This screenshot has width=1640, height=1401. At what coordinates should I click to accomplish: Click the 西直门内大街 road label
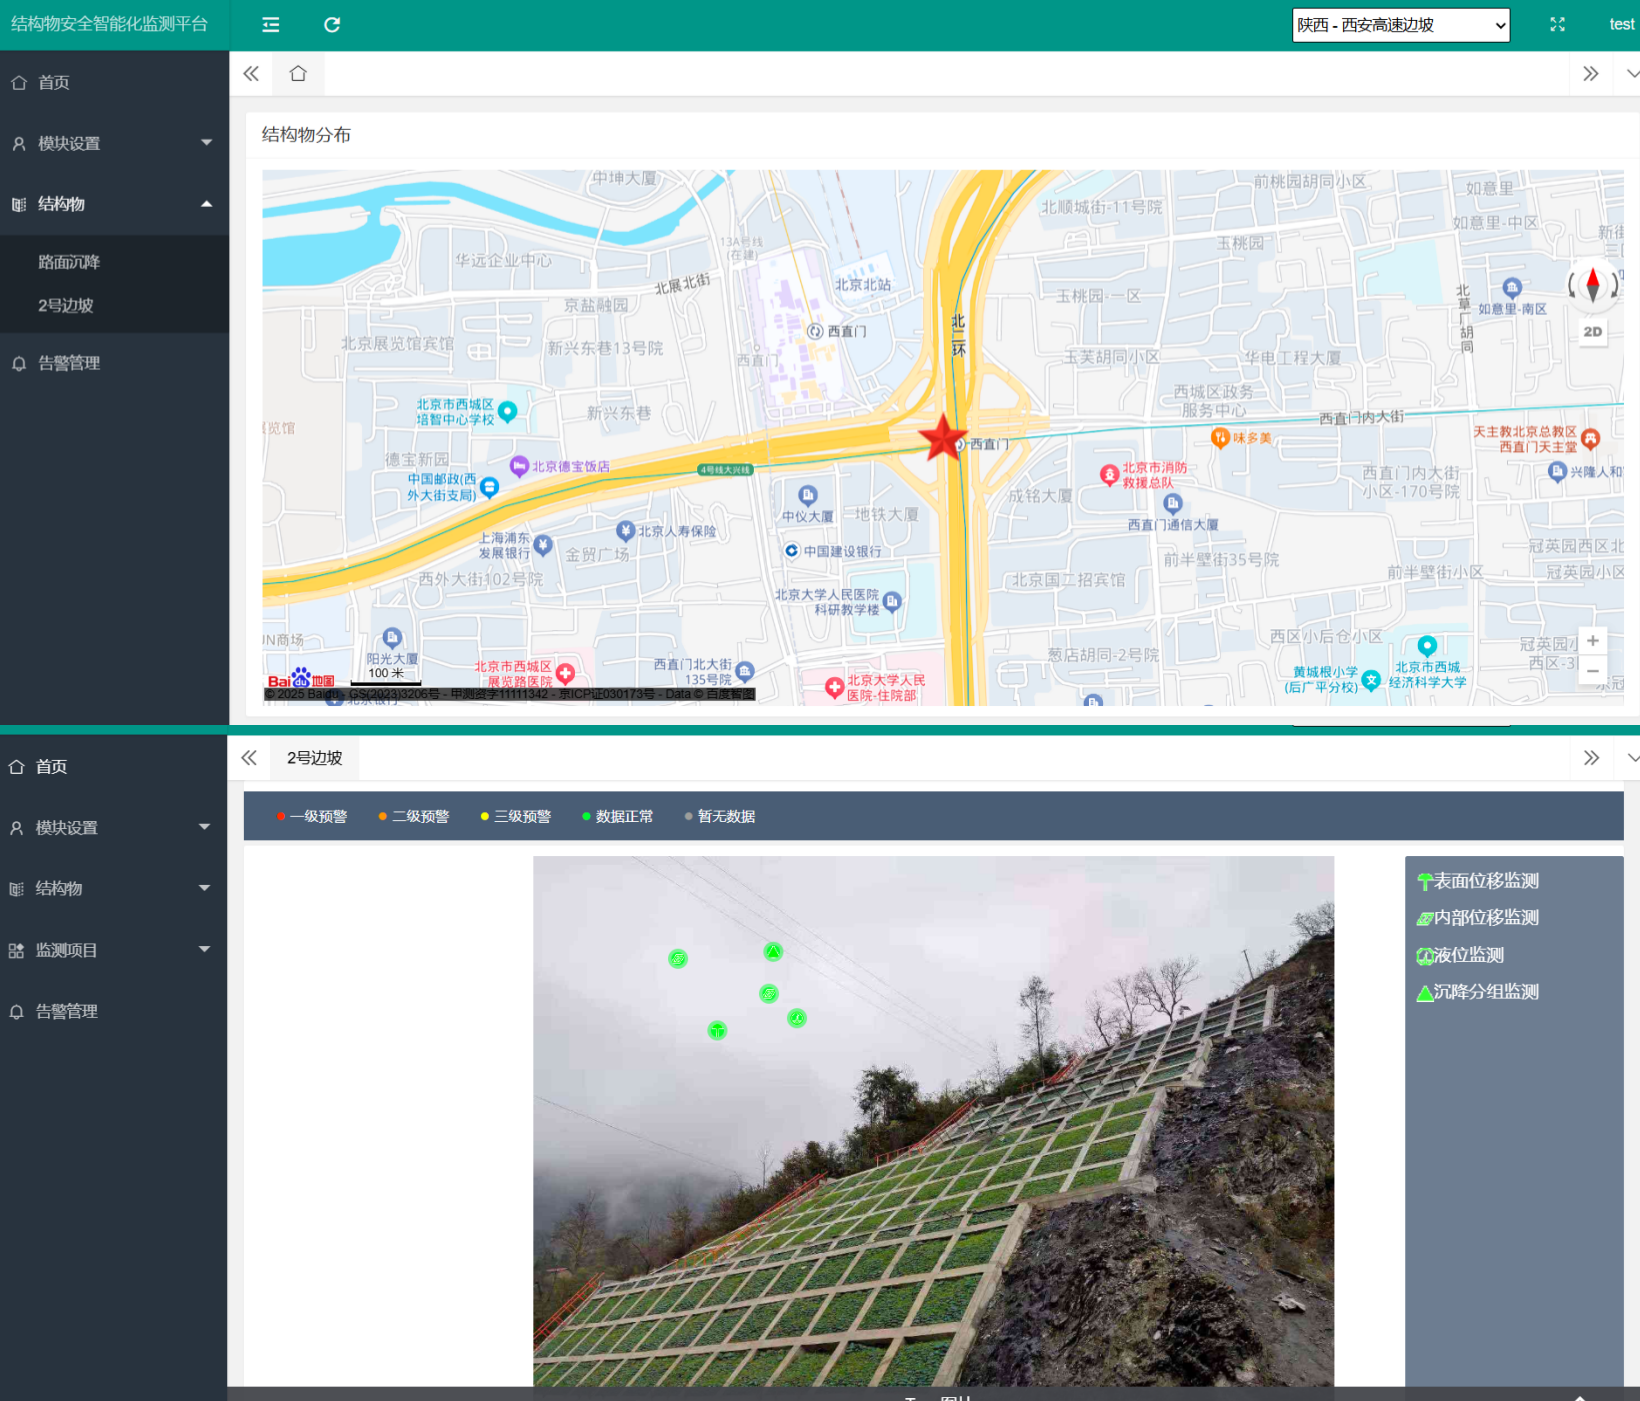click(x=1361, y=417)
